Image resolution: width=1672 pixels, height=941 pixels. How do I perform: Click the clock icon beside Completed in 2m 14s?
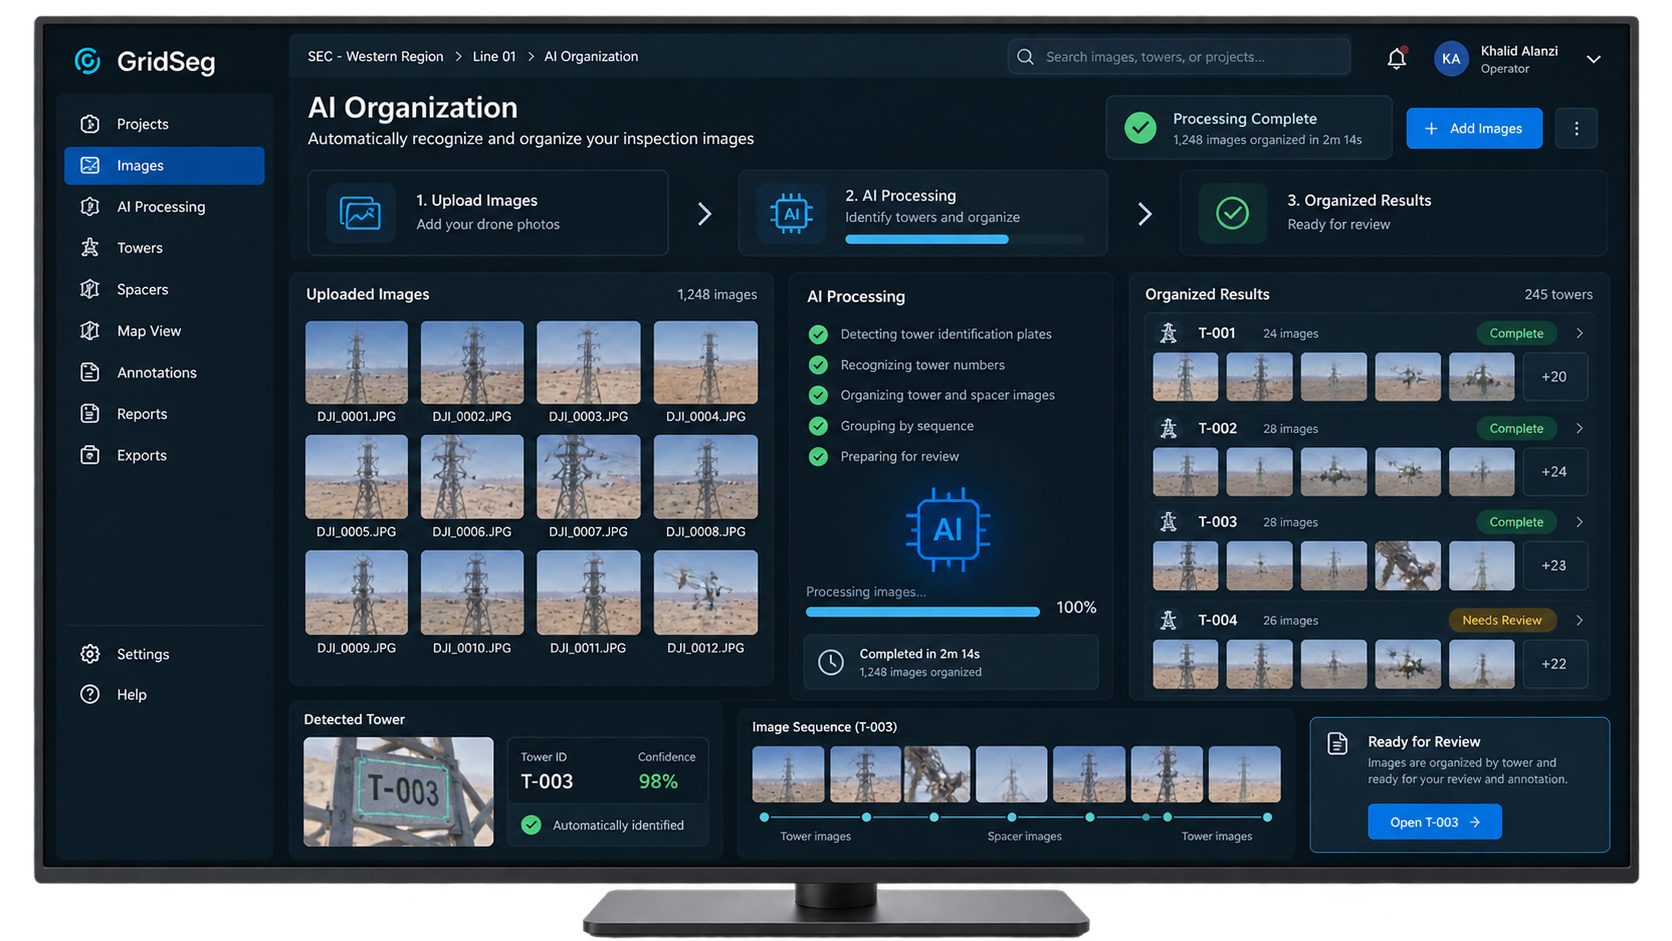(831, 662)
